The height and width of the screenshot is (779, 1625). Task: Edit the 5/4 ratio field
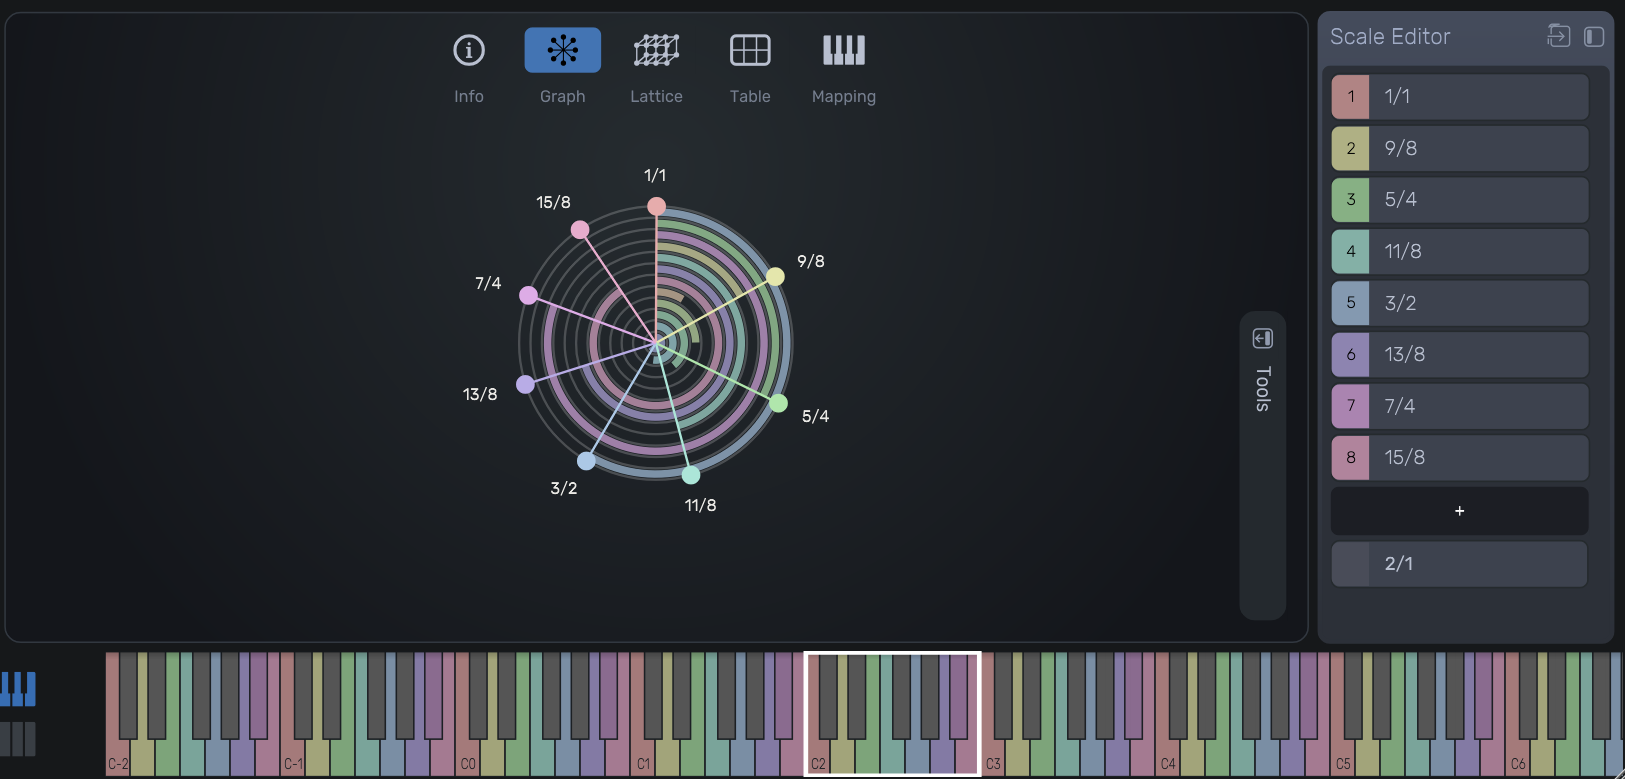tap(1478, 200)
